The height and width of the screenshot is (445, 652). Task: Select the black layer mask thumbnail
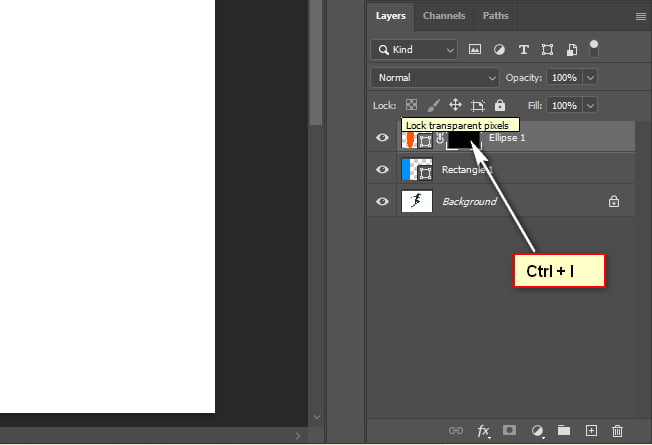[x=464, y=140]
